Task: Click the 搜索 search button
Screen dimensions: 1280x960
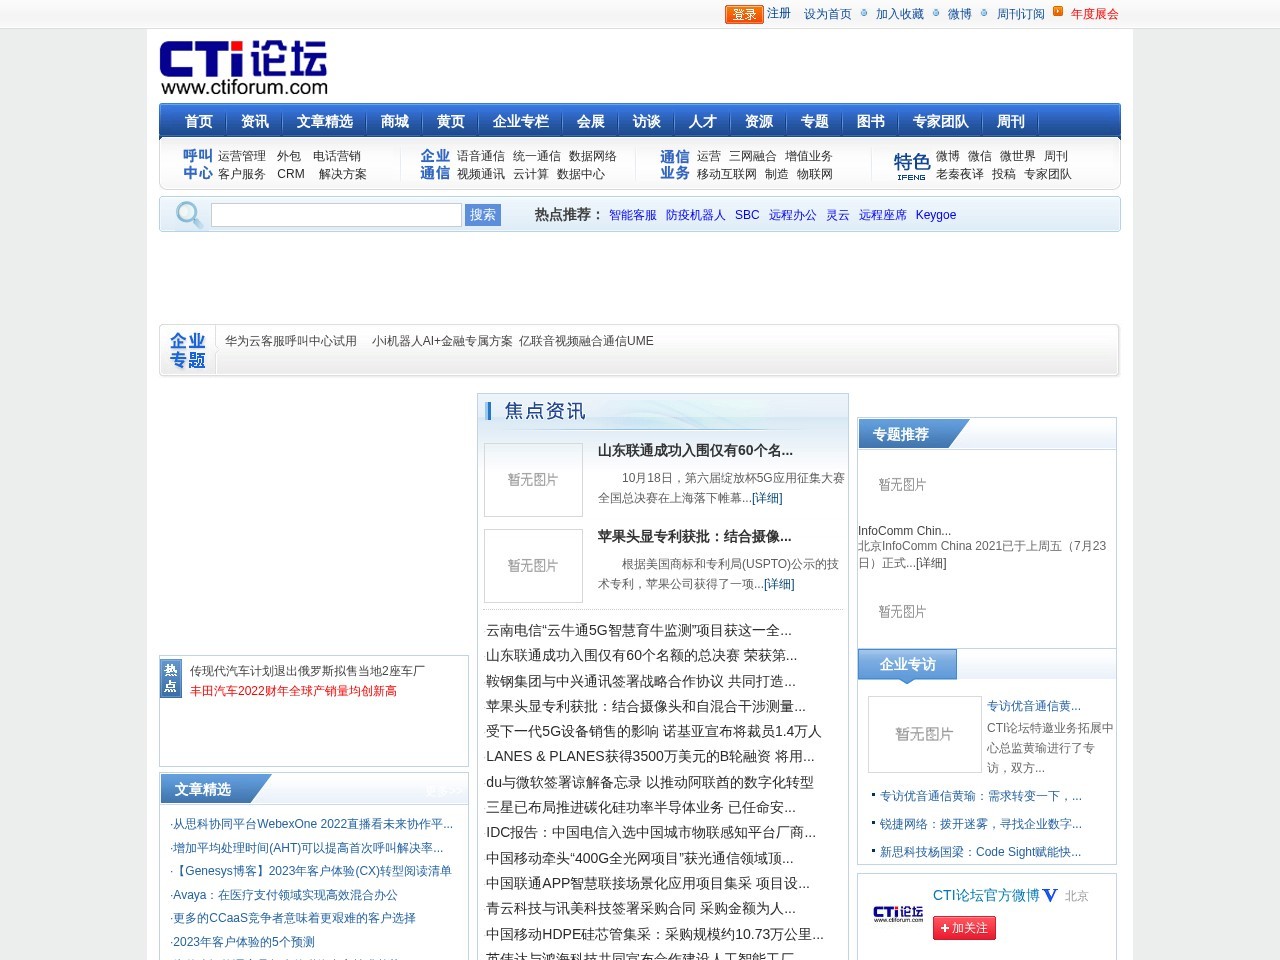Action: pos(483,214)
